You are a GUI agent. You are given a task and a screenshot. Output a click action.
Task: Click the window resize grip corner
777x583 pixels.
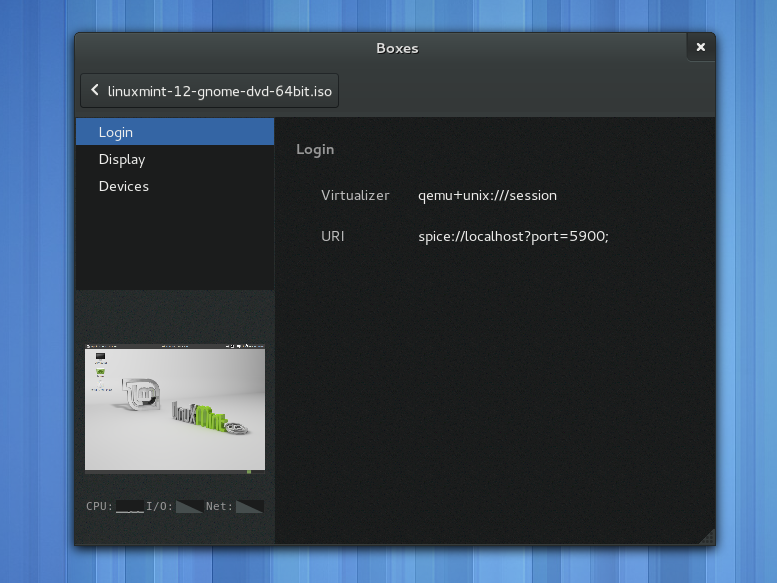(708, 537)
